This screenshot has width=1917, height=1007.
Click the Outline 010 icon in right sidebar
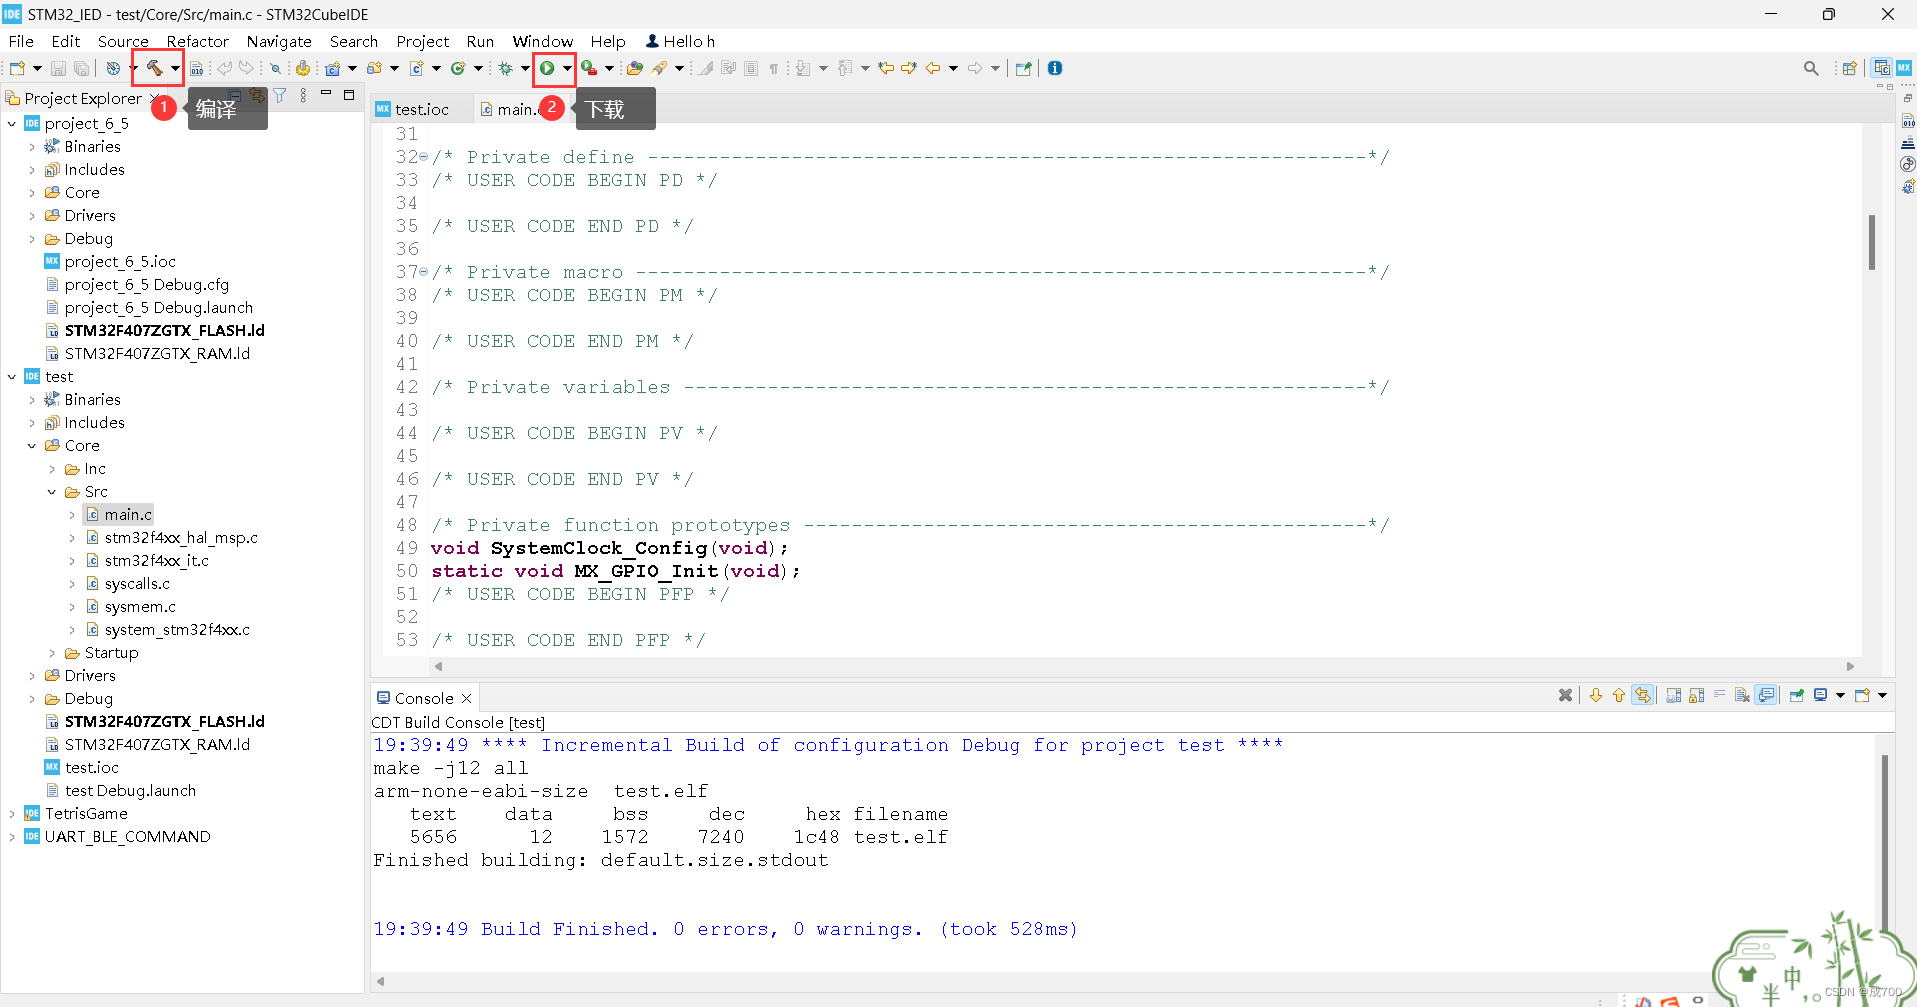click(1907, 120)
